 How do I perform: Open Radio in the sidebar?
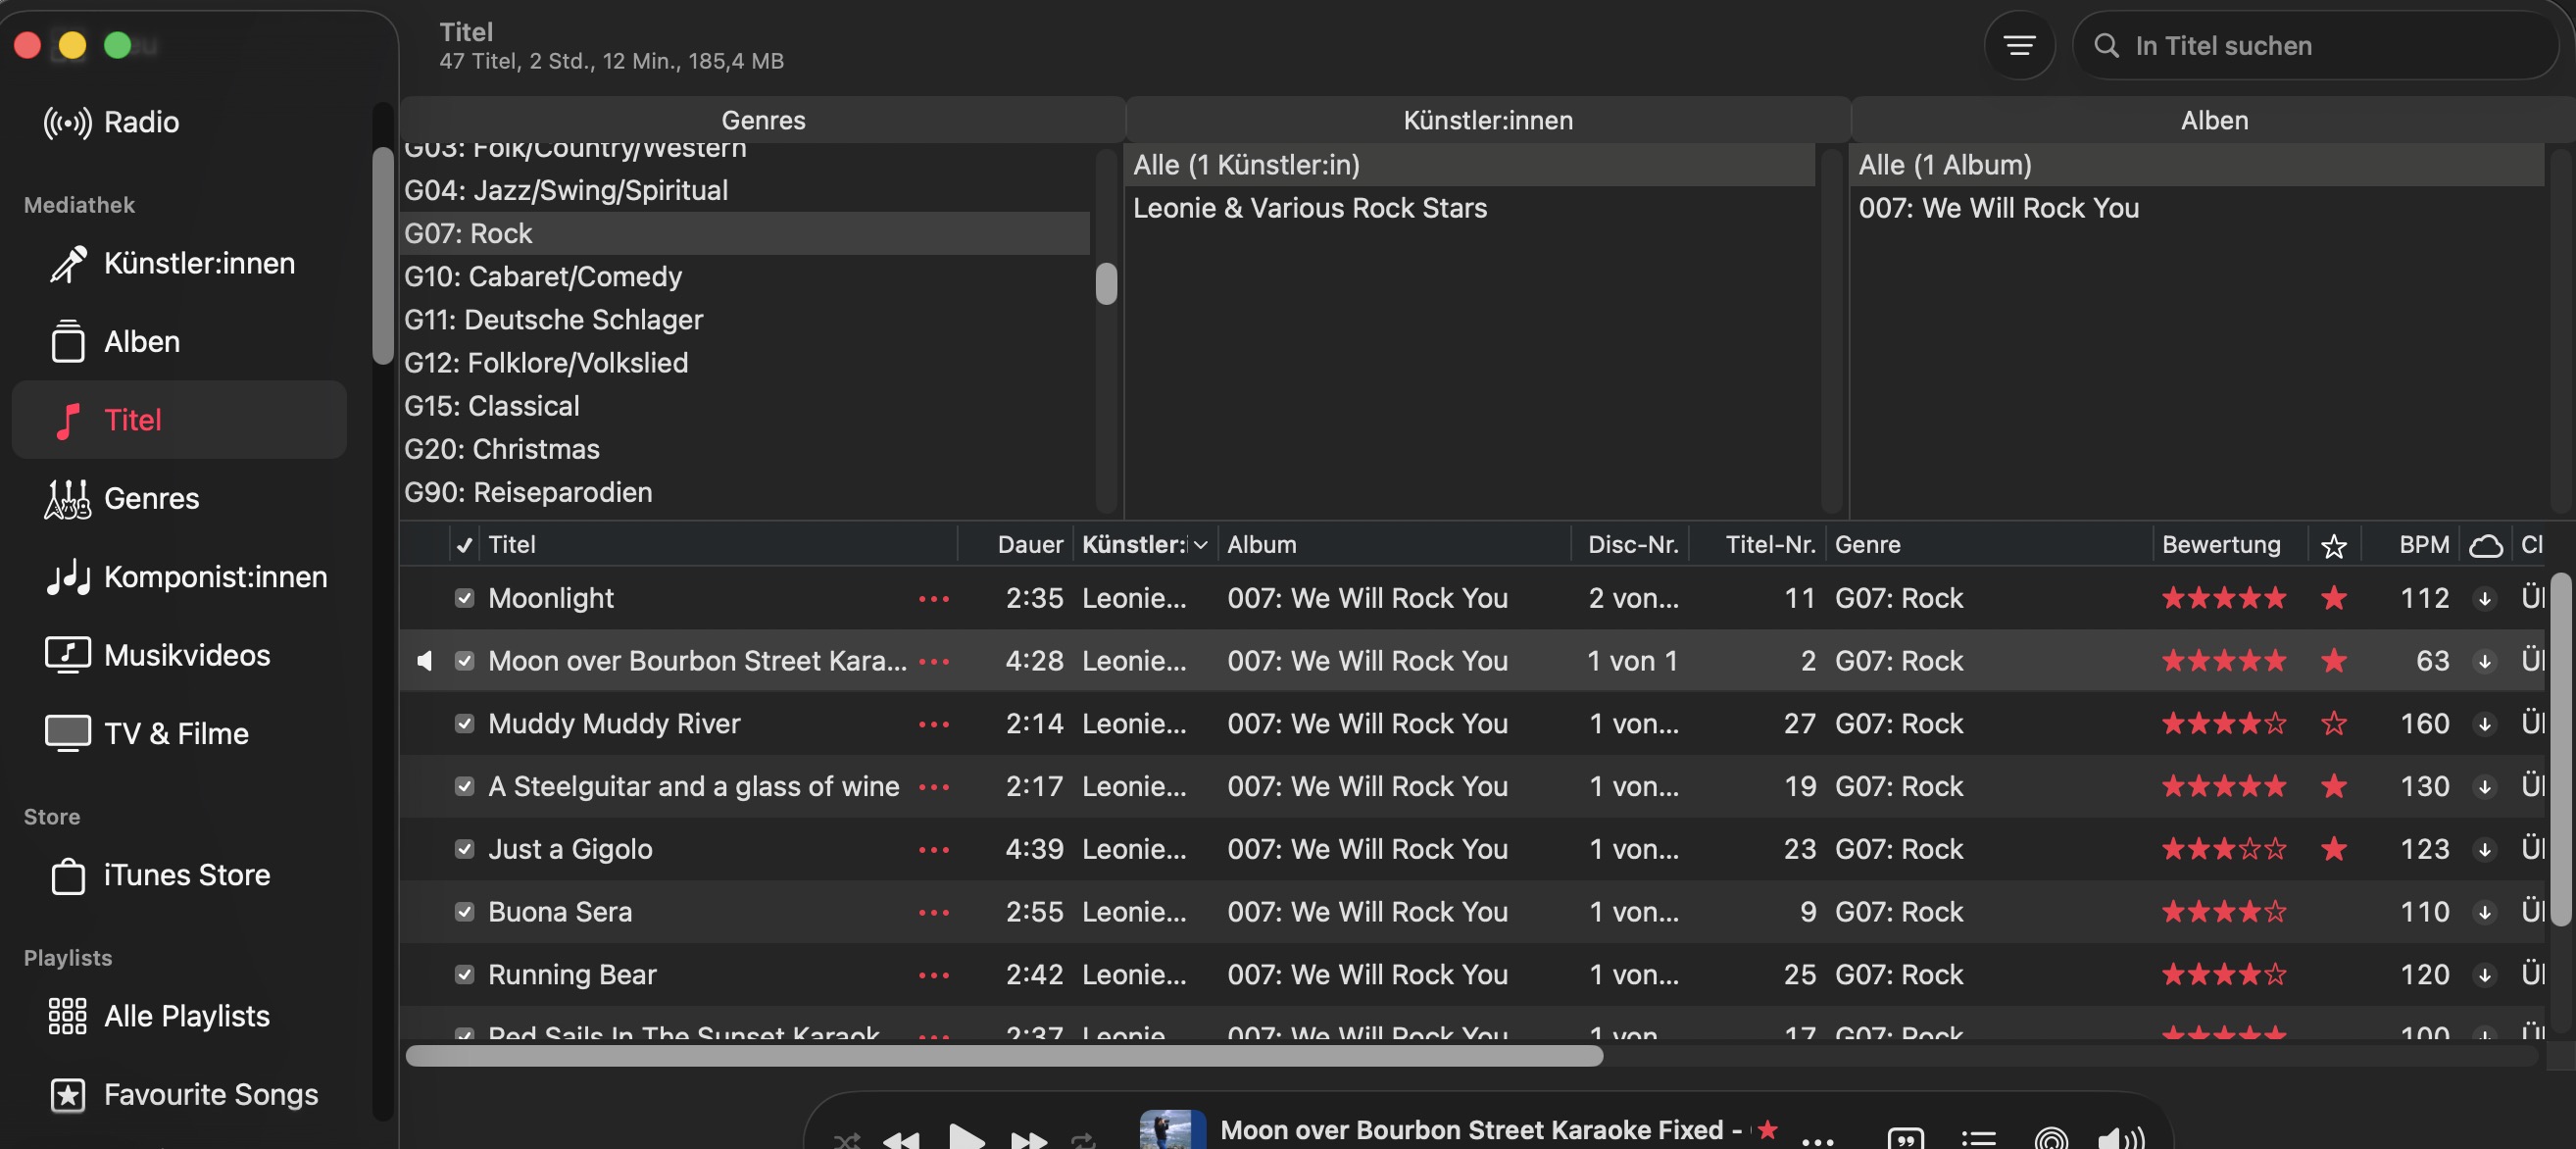click(141, 122)
